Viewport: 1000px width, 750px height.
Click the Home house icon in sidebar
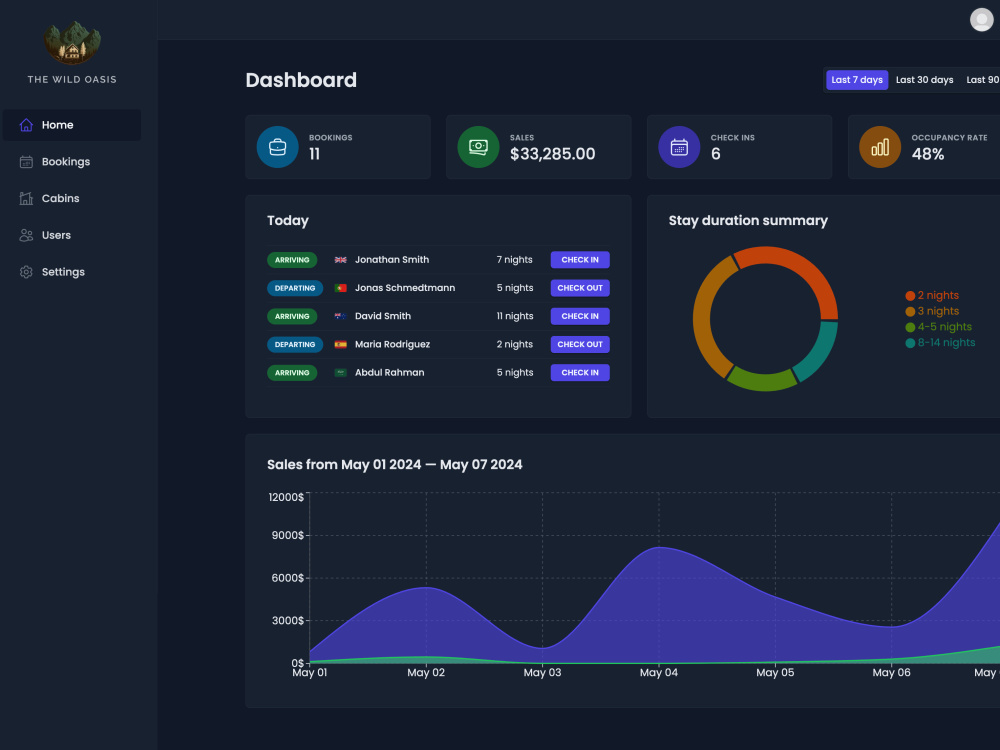click(x=26, y=125)
